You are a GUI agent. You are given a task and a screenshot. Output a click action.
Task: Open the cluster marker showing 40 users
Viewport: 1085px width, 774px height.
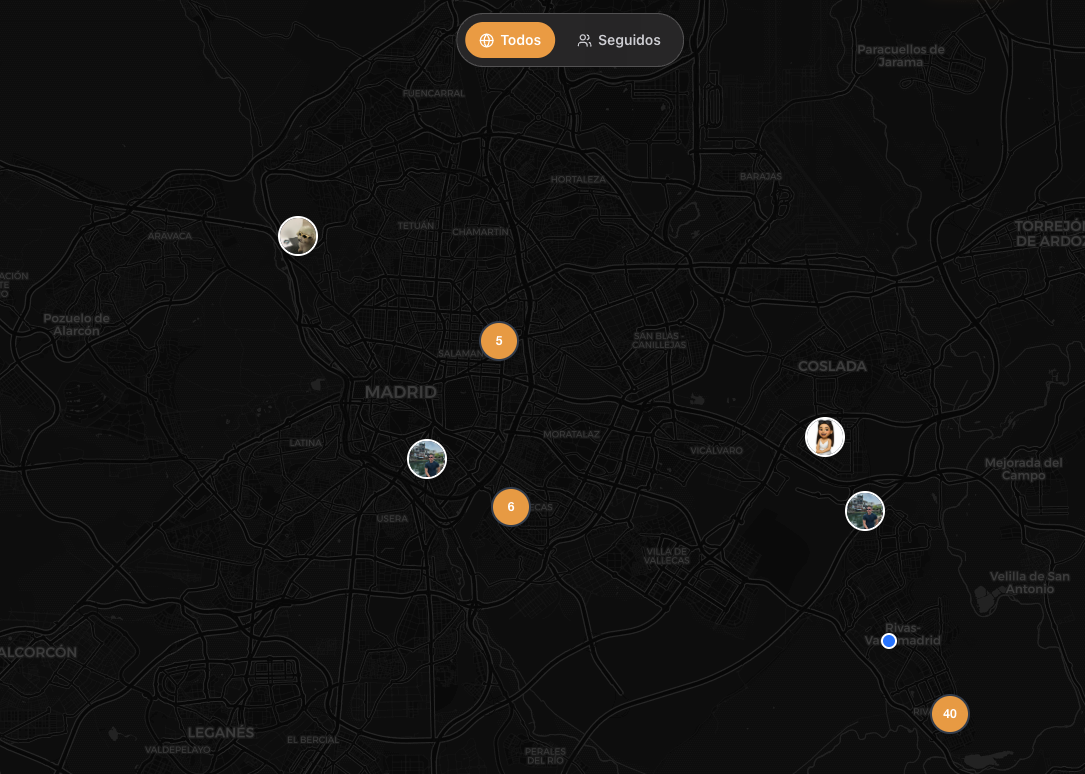click(x=949, y=713)
